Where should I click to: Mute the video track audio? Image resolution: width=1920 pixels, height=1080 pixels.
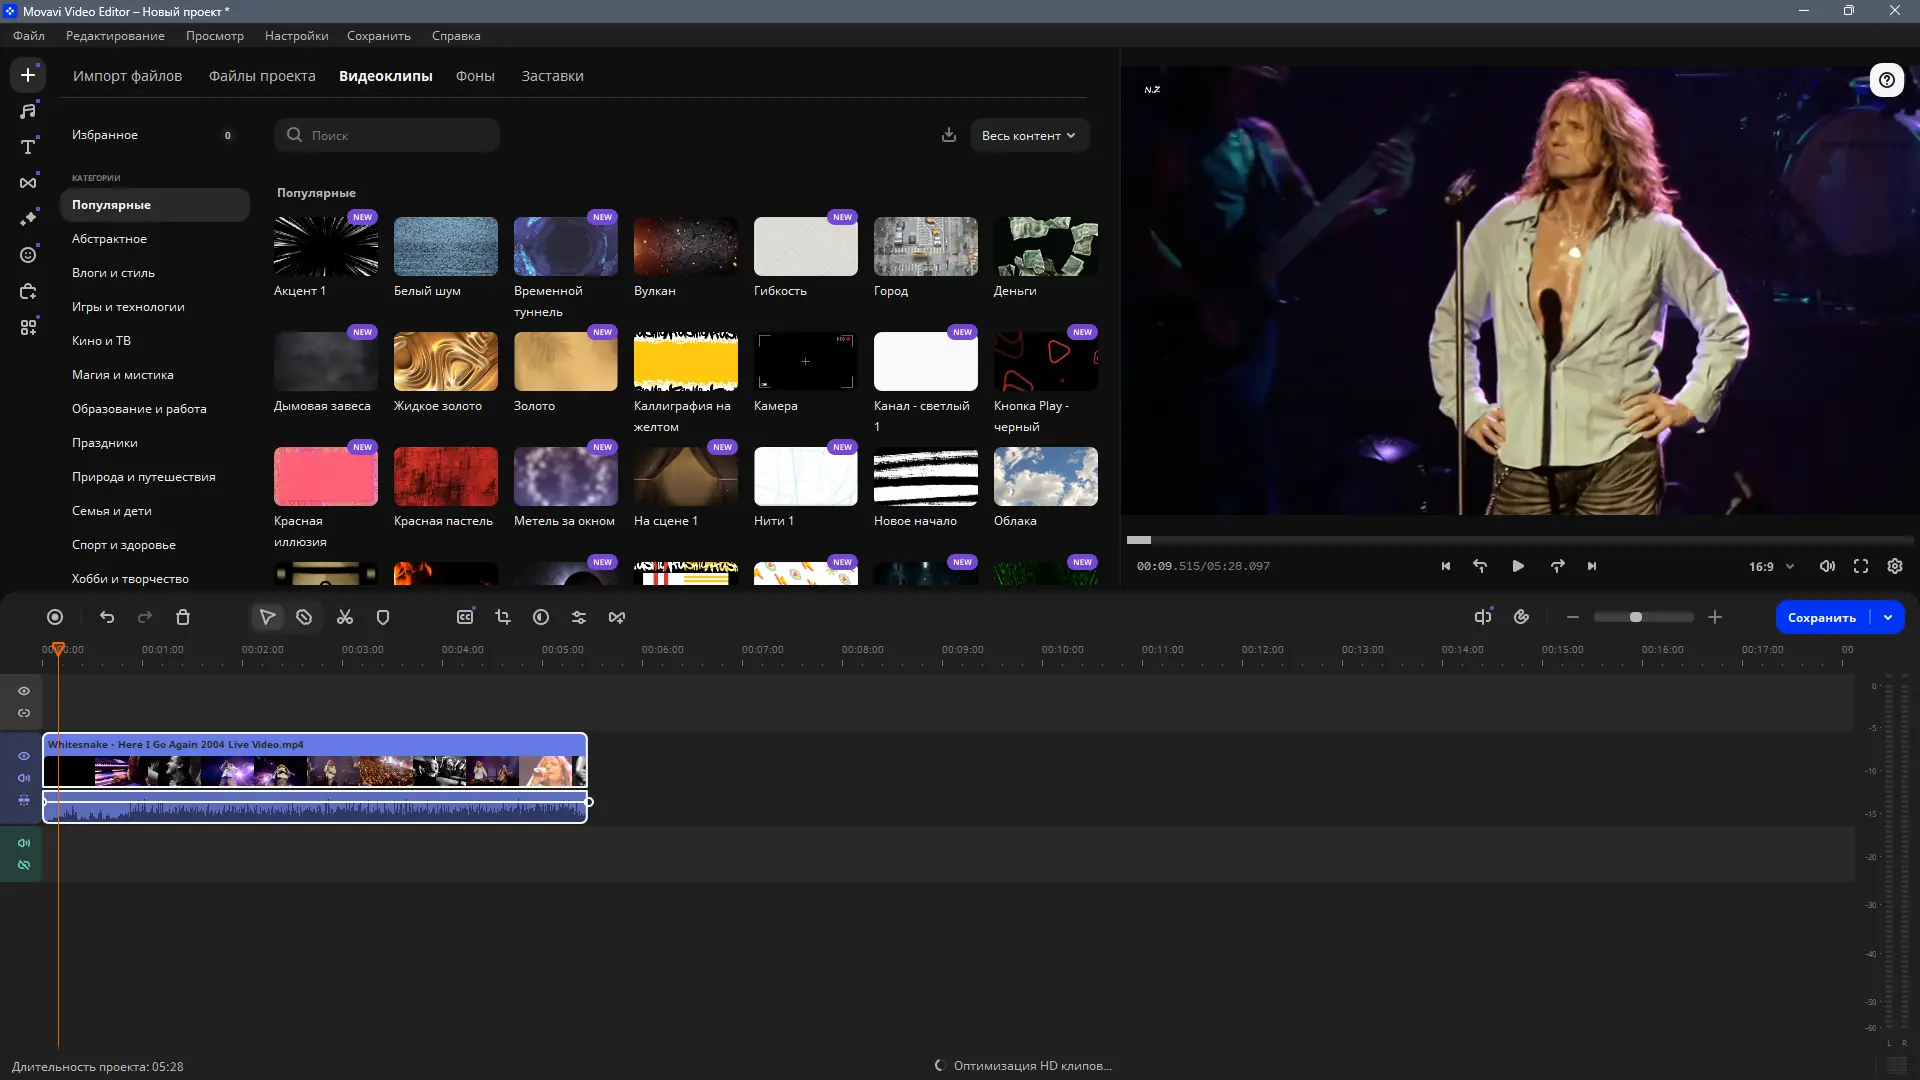pyautogui.click(x=24, y=778)
